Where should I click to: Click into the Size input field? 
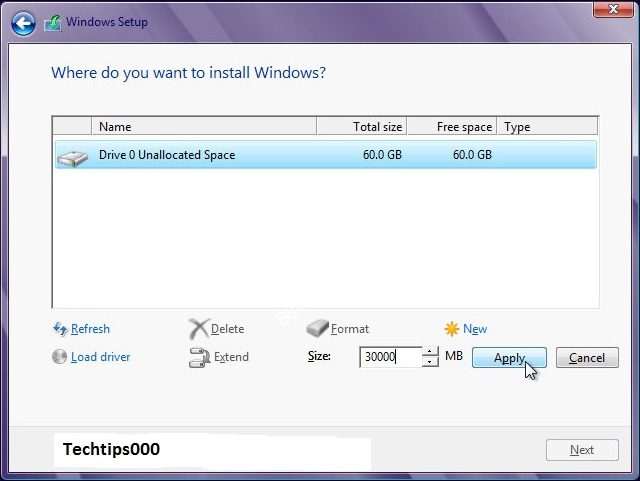tap(390, 357)
